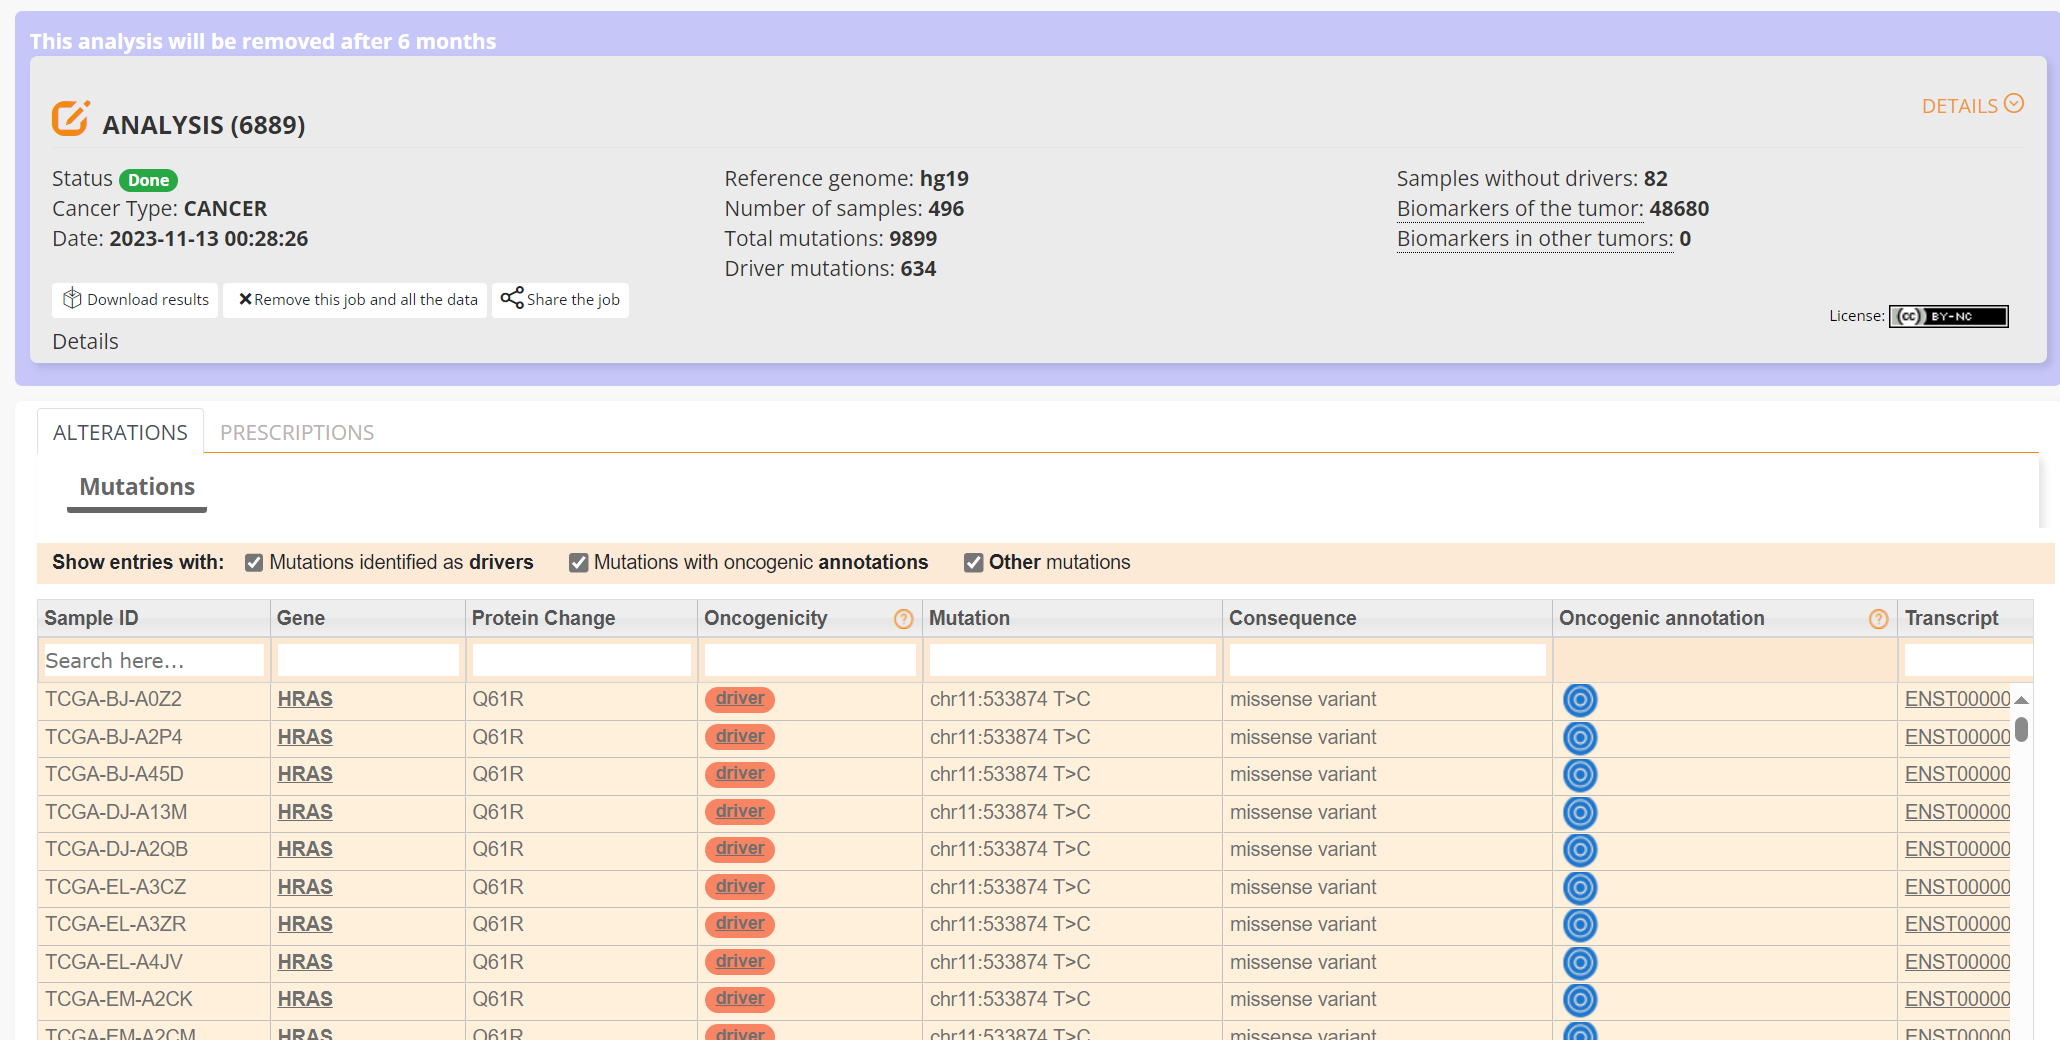Click driver badge for TCGA-DJ-A2QB
Screen dimensions: 2060x1040
(740, 849)
